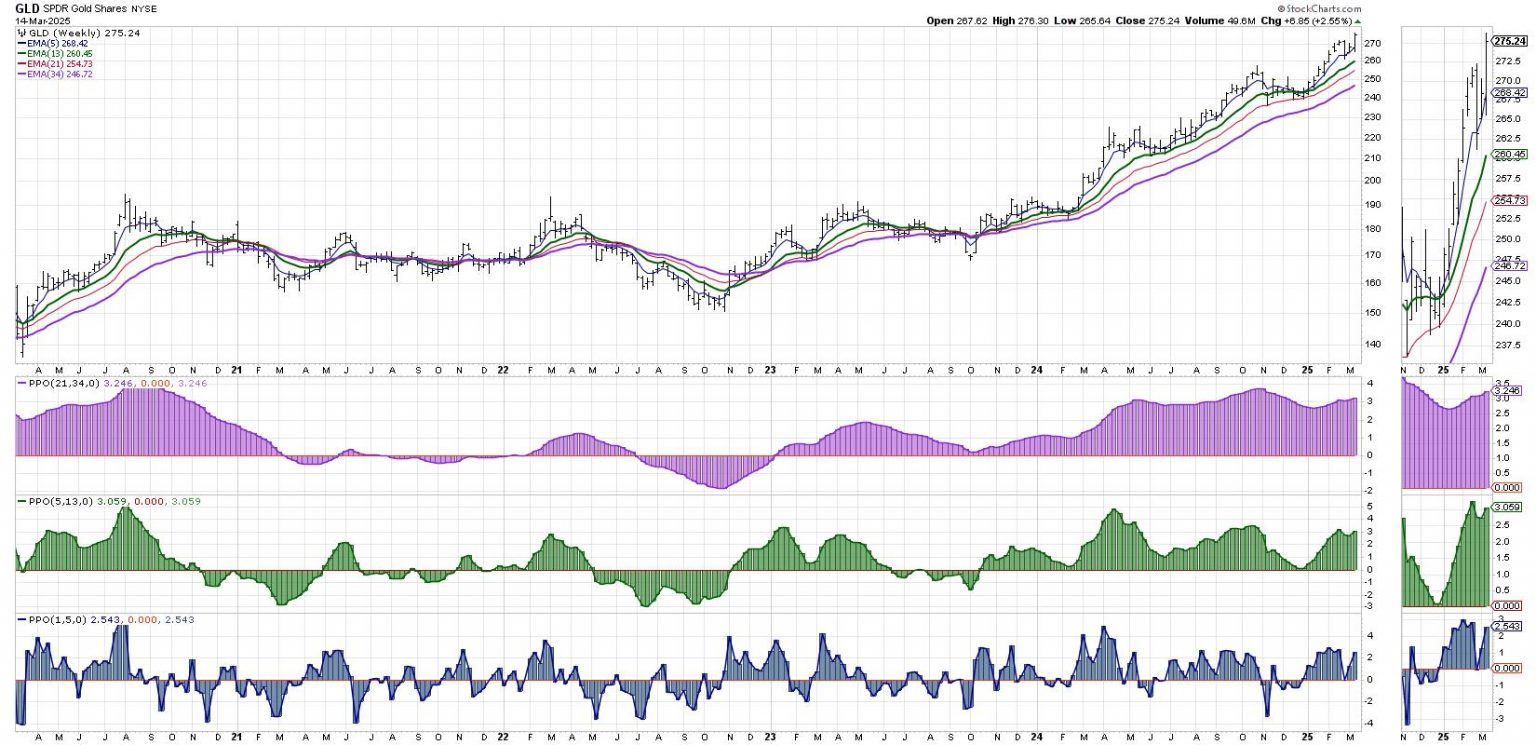Click the 14-Mar-2025 date text
1536x745 pixels.
41,21
